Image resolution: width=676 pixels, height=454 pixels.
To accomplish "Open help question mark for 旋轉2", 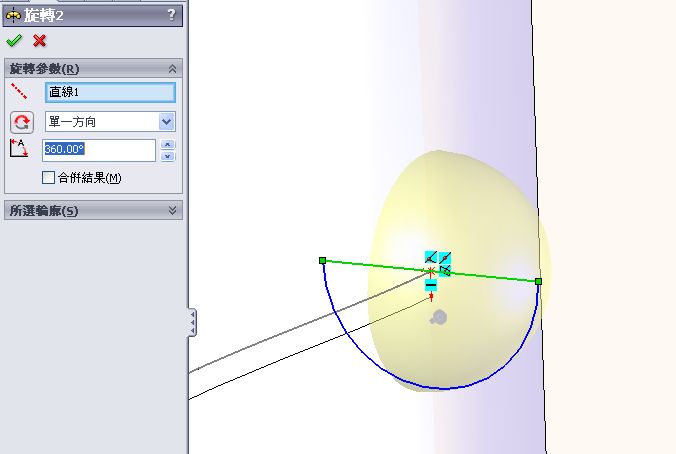I will point(172,15).
